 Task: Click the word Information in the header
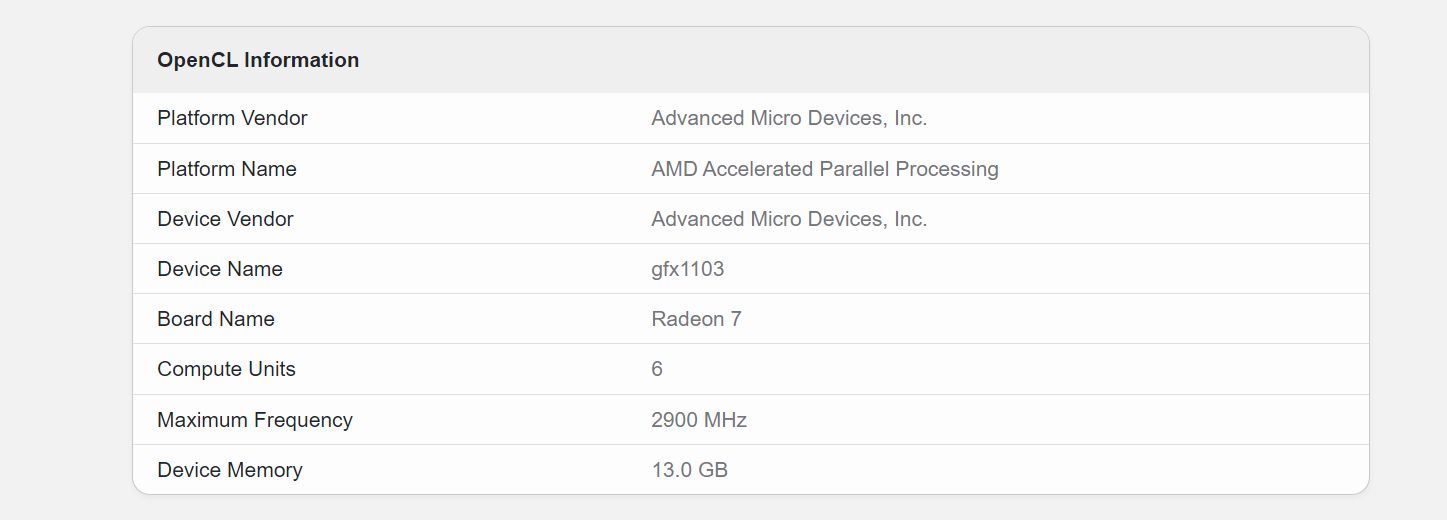pos(302,60)
